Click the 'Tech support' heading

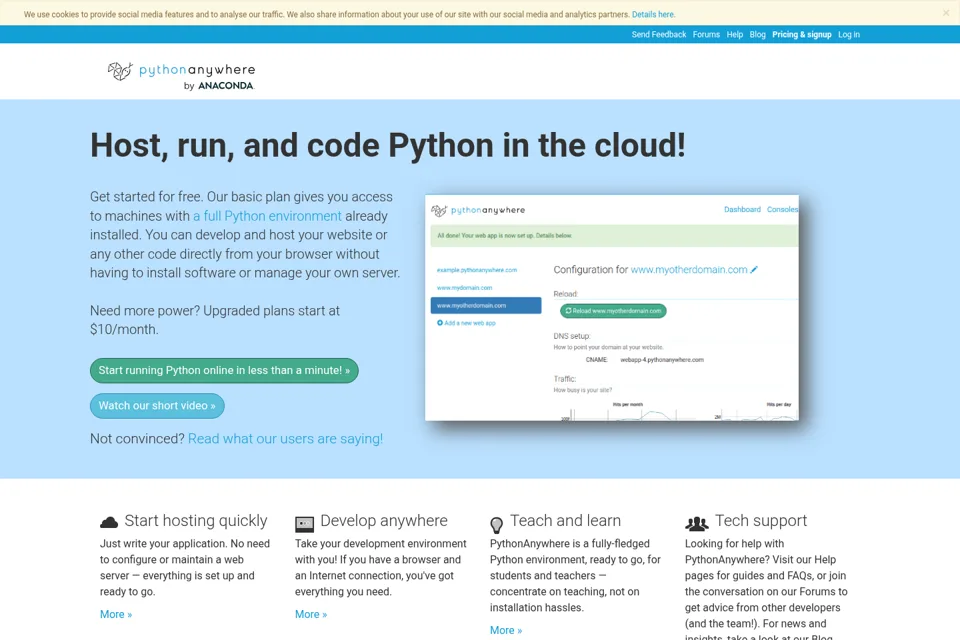761,521
